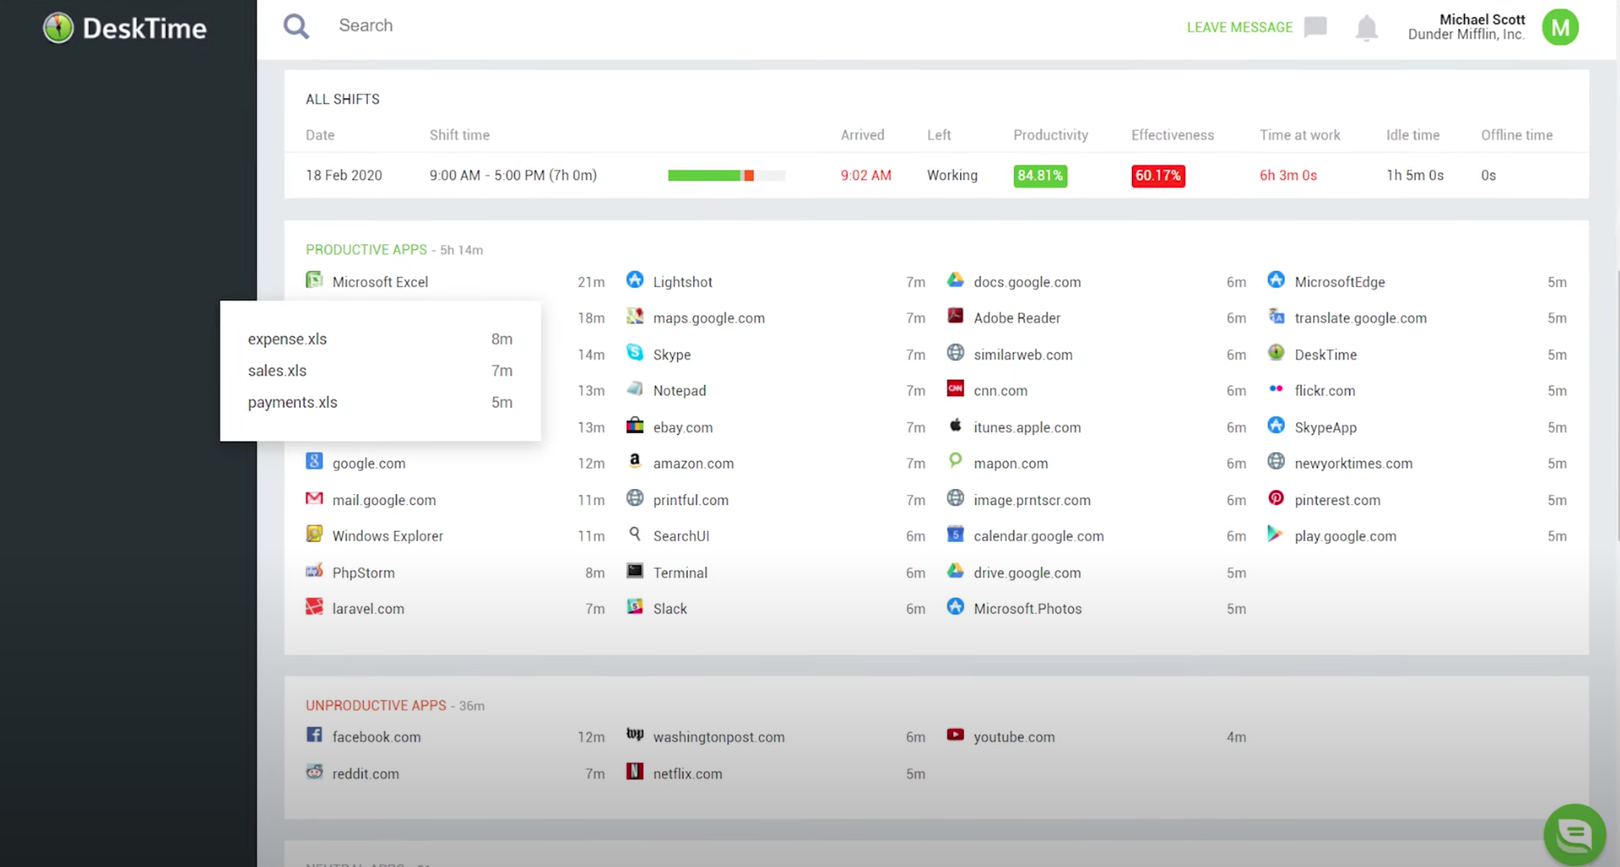
Task: Click the 84.81% productivity badge
Action: pyautogui.click(x=1040, y=176)
